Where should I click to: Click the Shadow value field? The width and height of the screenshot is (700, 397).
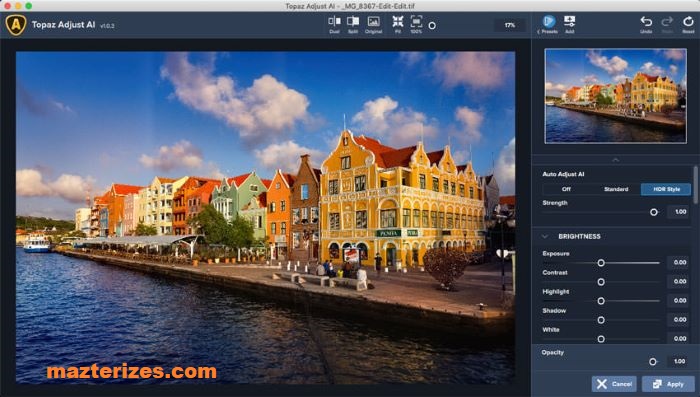tap(679, 319)
